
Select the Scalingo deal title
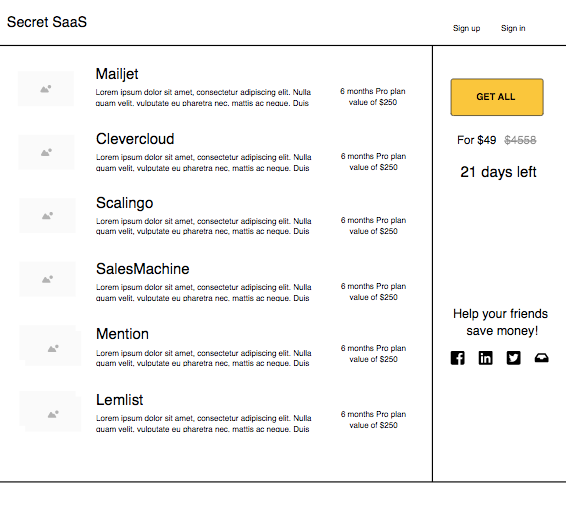(125, 203)
